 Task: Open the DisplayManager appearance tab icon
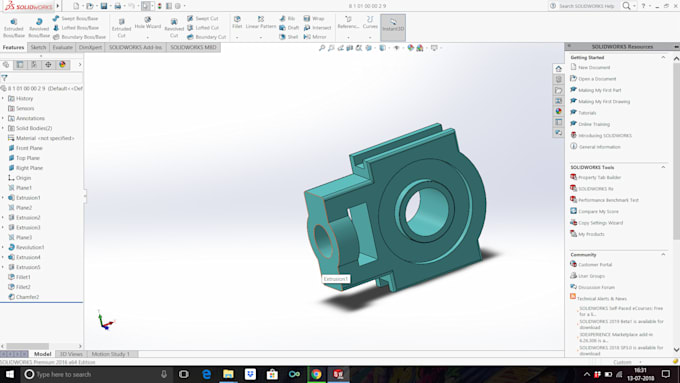62,65
